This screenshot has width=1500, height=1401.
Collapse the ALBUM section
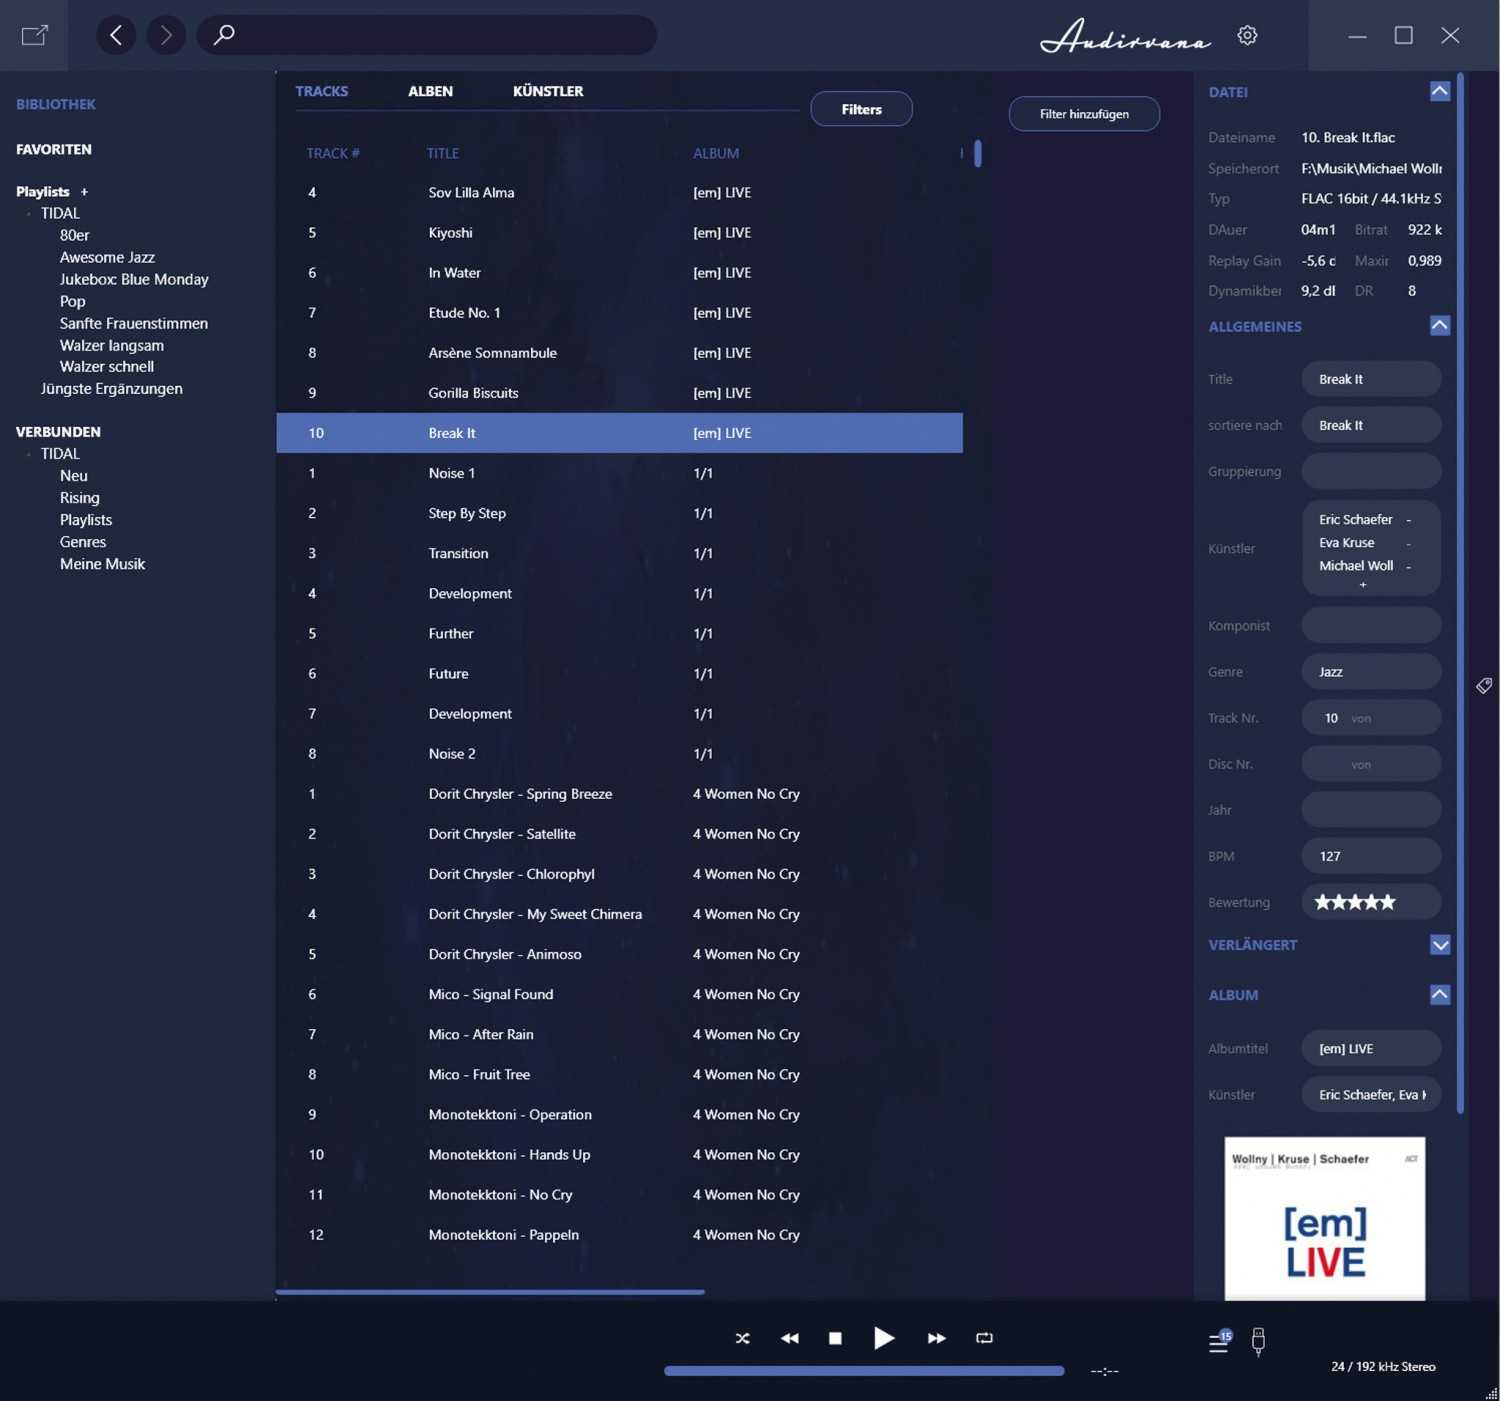[x=1440, y=994]
